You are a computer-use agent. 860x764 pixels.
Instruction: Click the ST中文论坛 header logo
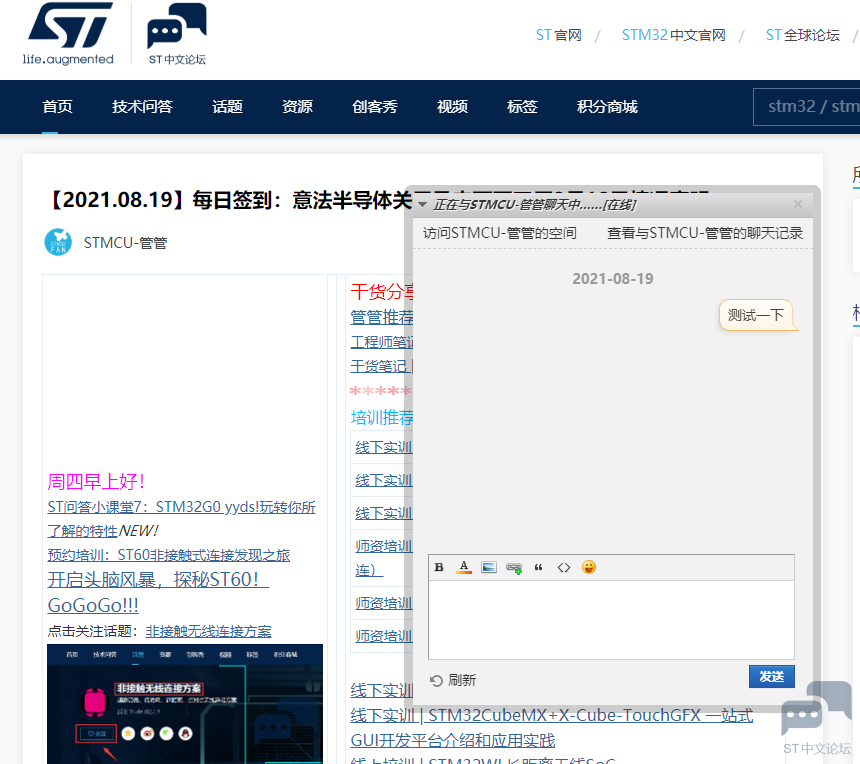tap(177, 33)
